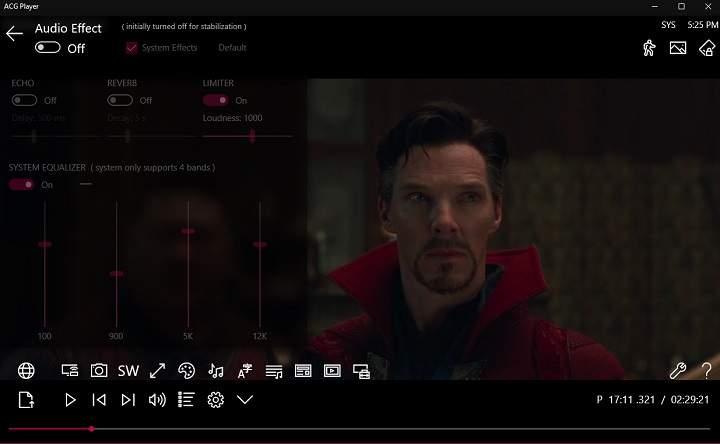
Task: Open the wrench tools icon
Action: click(678, 371)
